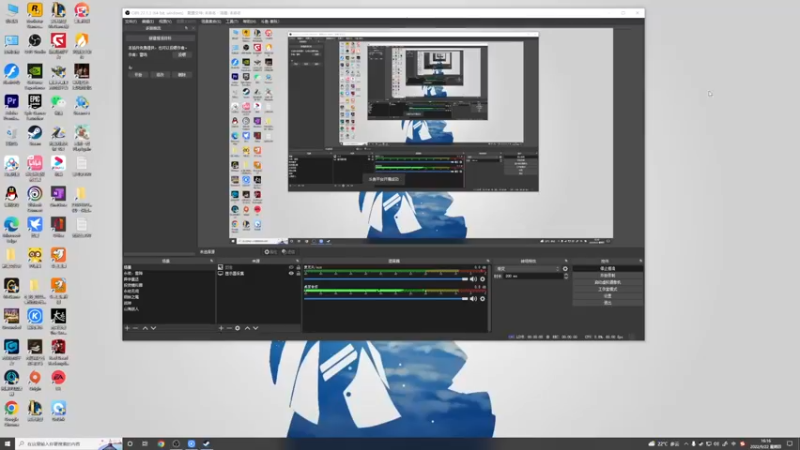
Task: Open settings gear for second mixer track
Action: (x=483, y=298)
